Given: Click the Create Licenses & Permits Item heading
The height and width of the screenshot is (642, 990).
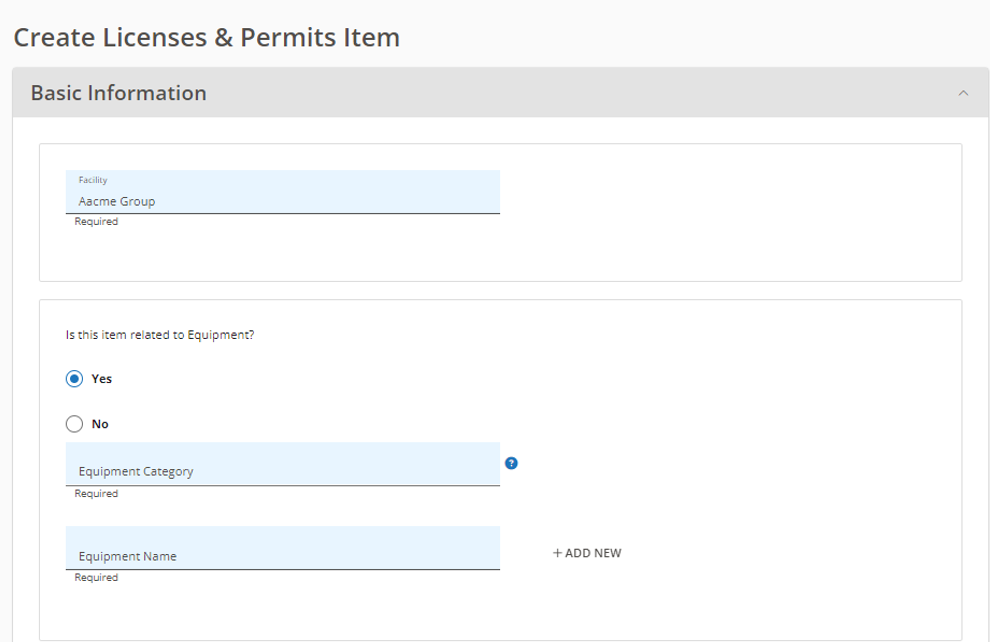Looking at the screenshot, I should [x=206, y=37].
